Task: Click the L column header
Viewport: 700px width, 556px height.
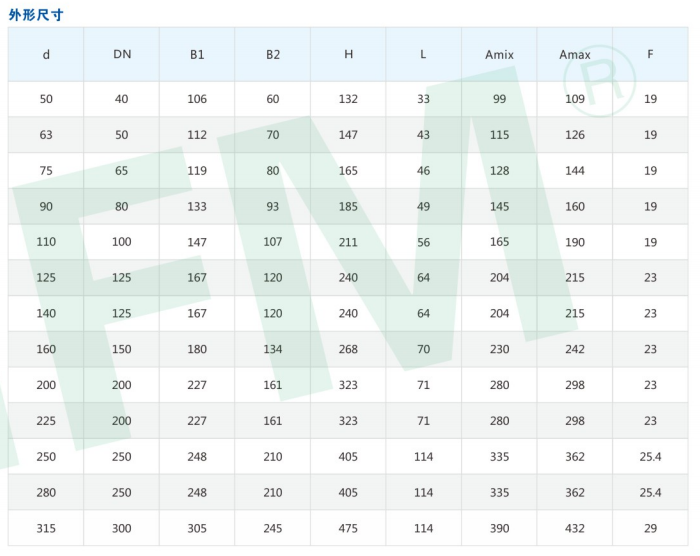Action: coord(423,54)
